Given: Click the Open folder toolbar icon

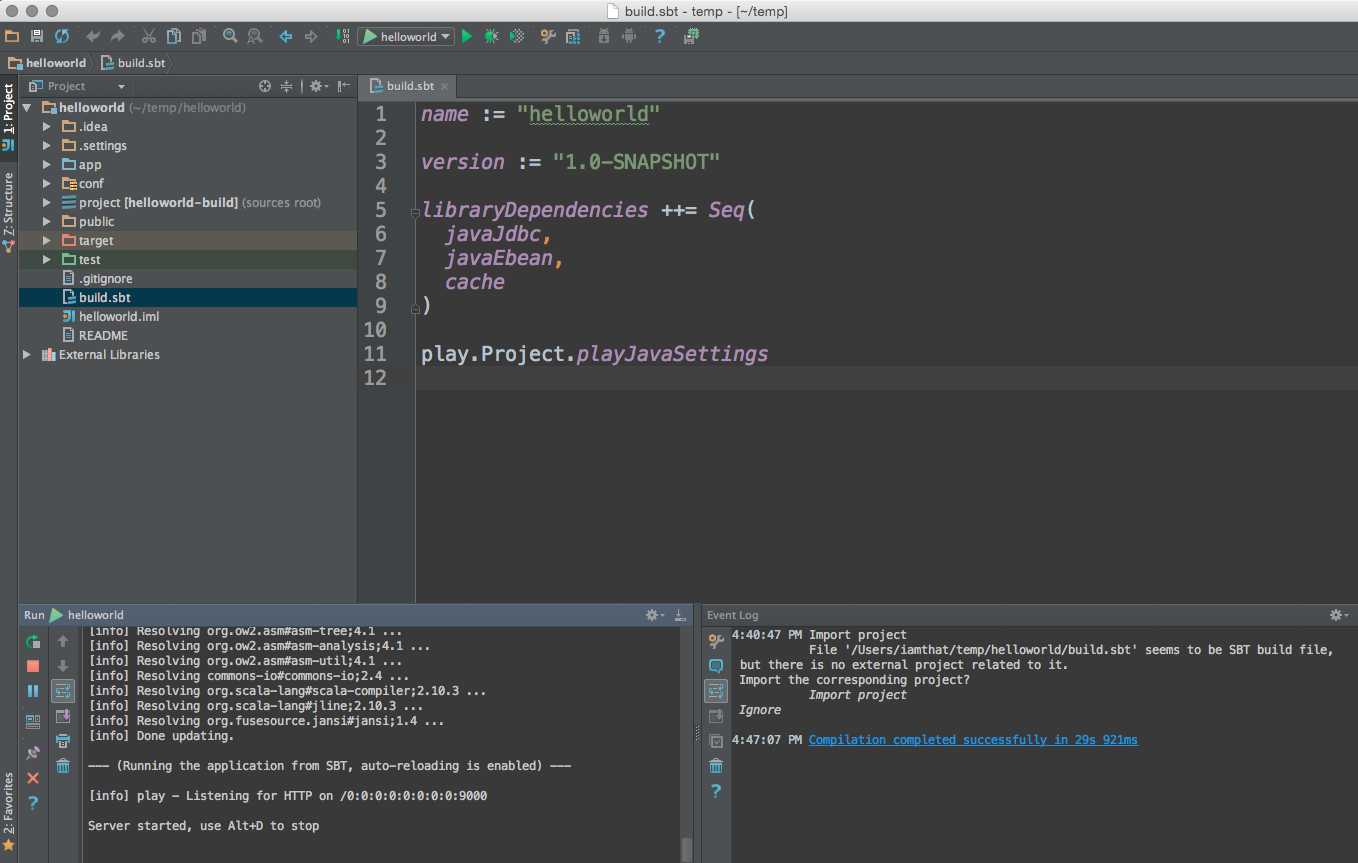Looking at the screenshot, I should coord(12,36).
